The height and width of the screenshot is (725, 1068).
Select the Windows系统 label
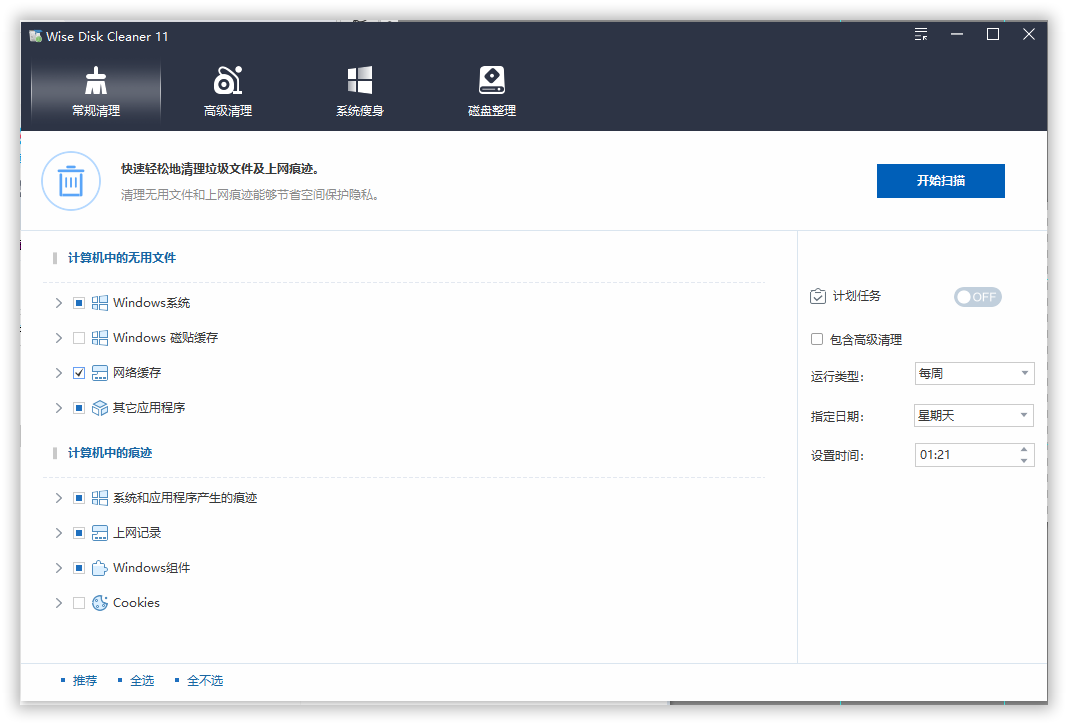pyautogui.click(x=151, y=303)
